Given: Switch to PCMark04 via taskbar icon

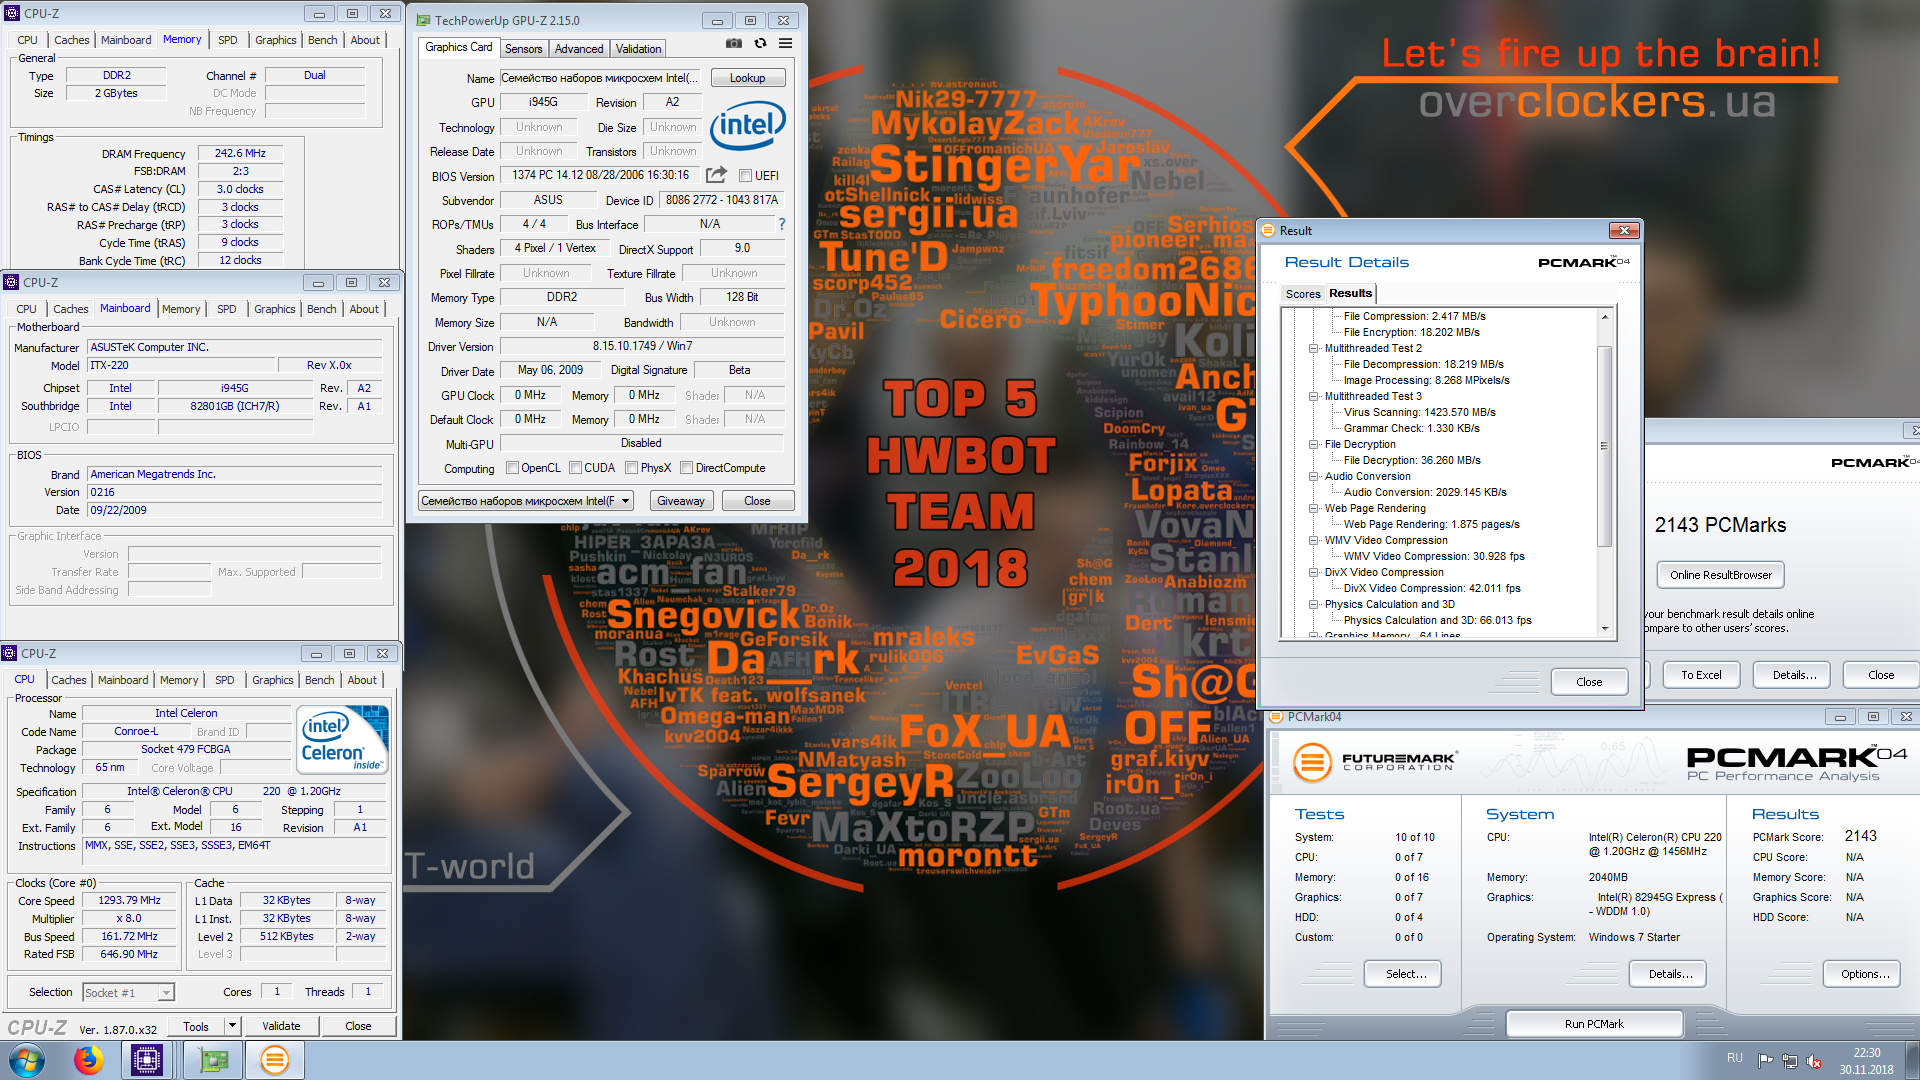Looking at the screenshot, I should pos(274,1060).
